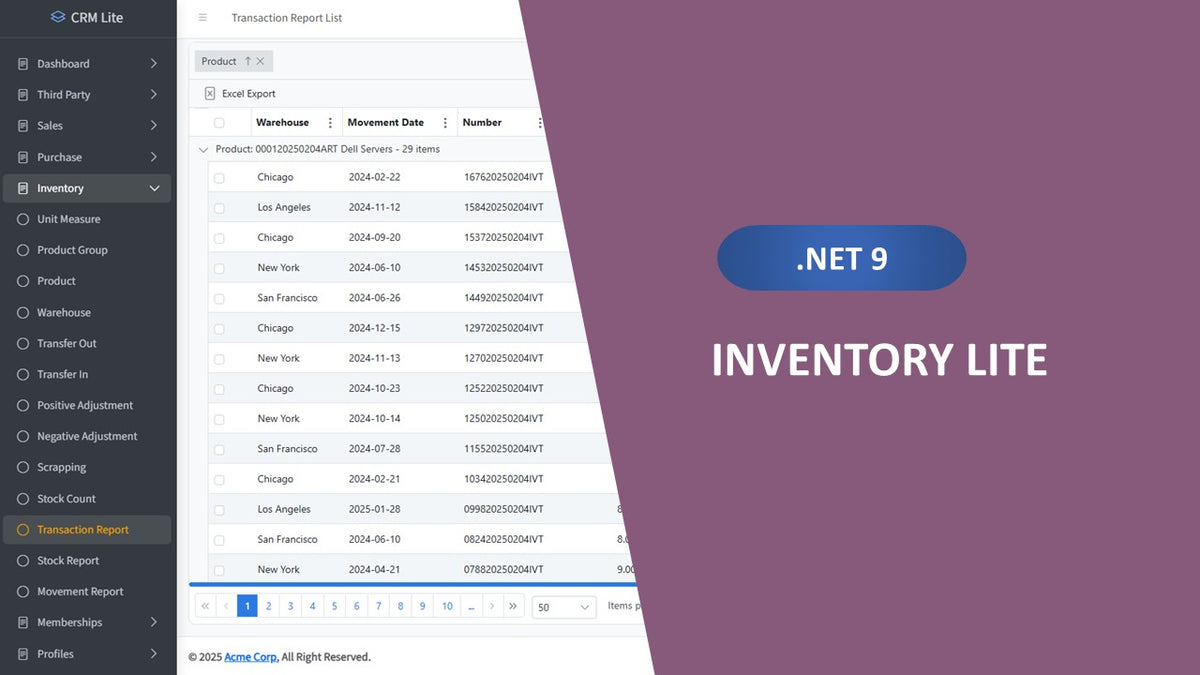This screenshot has width=1200, height=675.
Task: Open the items per page dropdown showing 50
Action: coord(563,606)
